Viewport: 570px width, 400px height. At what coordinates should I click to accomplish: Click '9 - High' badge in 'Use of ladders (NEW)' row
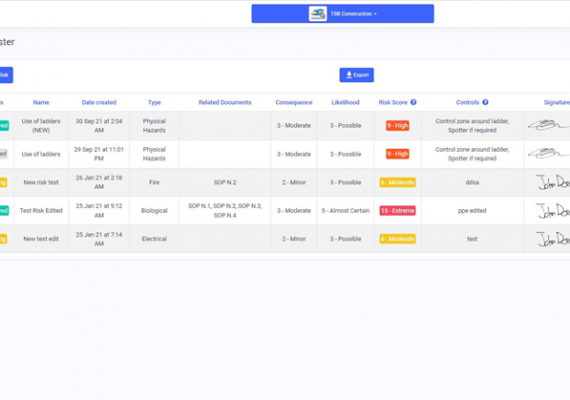point(398,126)
